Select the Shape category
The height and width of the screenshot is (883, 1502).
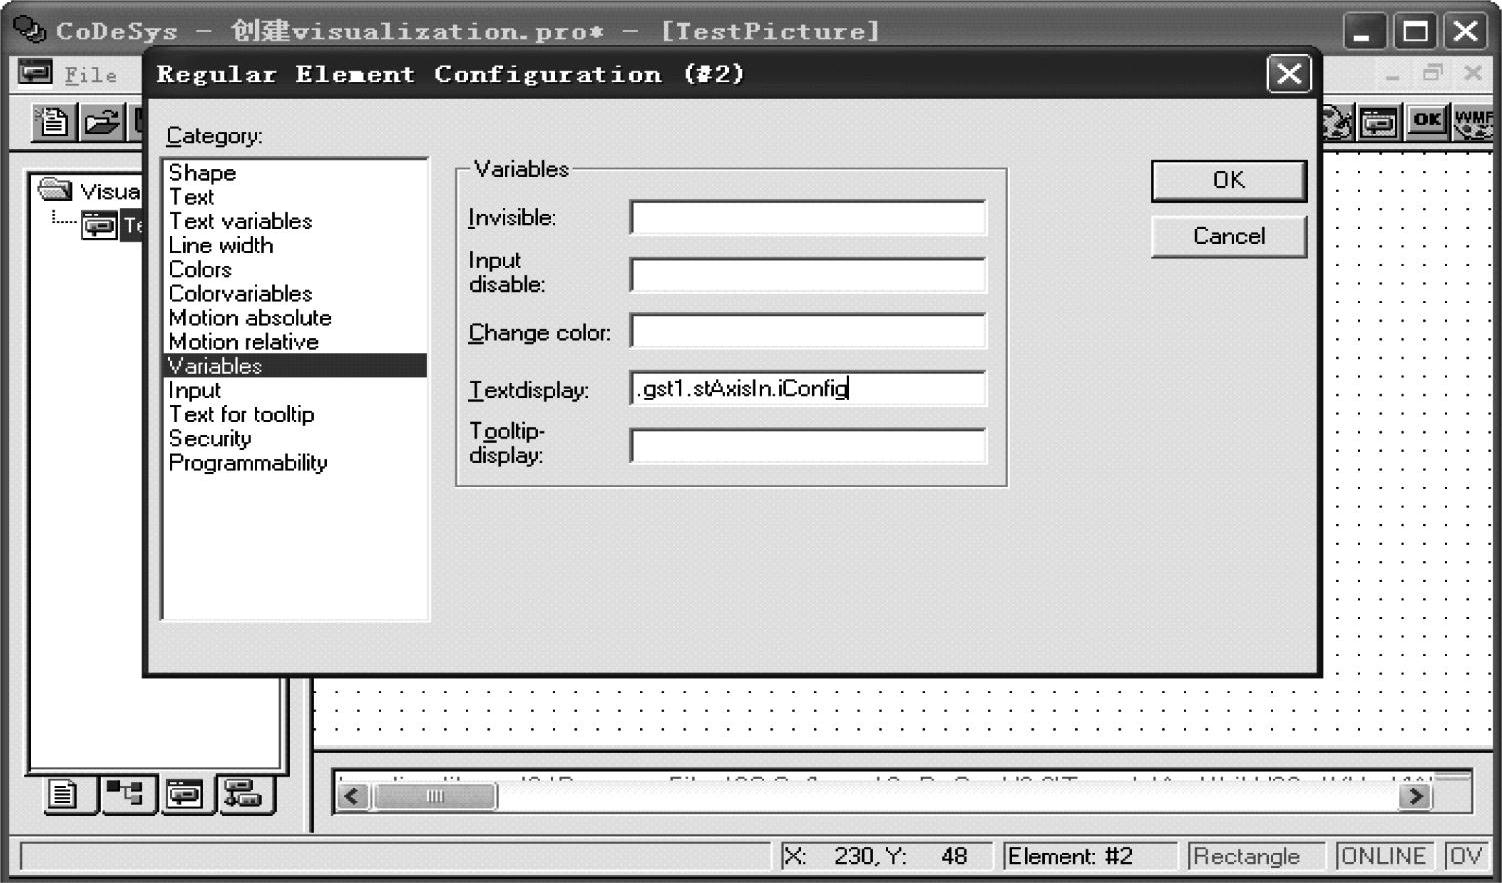(x=202, y=173)
